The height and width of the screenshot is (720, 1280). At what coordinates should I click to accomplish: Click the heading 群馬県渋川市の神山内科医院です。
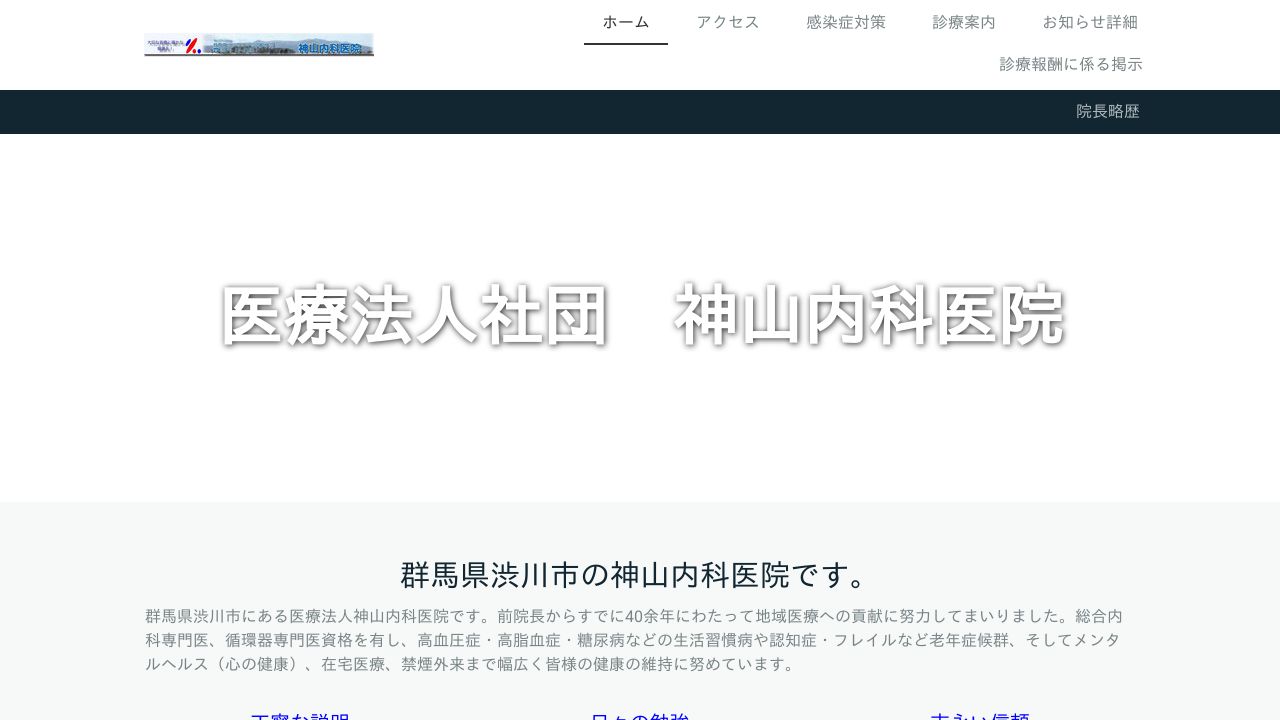pyautogui.click(x=640, y=576)
